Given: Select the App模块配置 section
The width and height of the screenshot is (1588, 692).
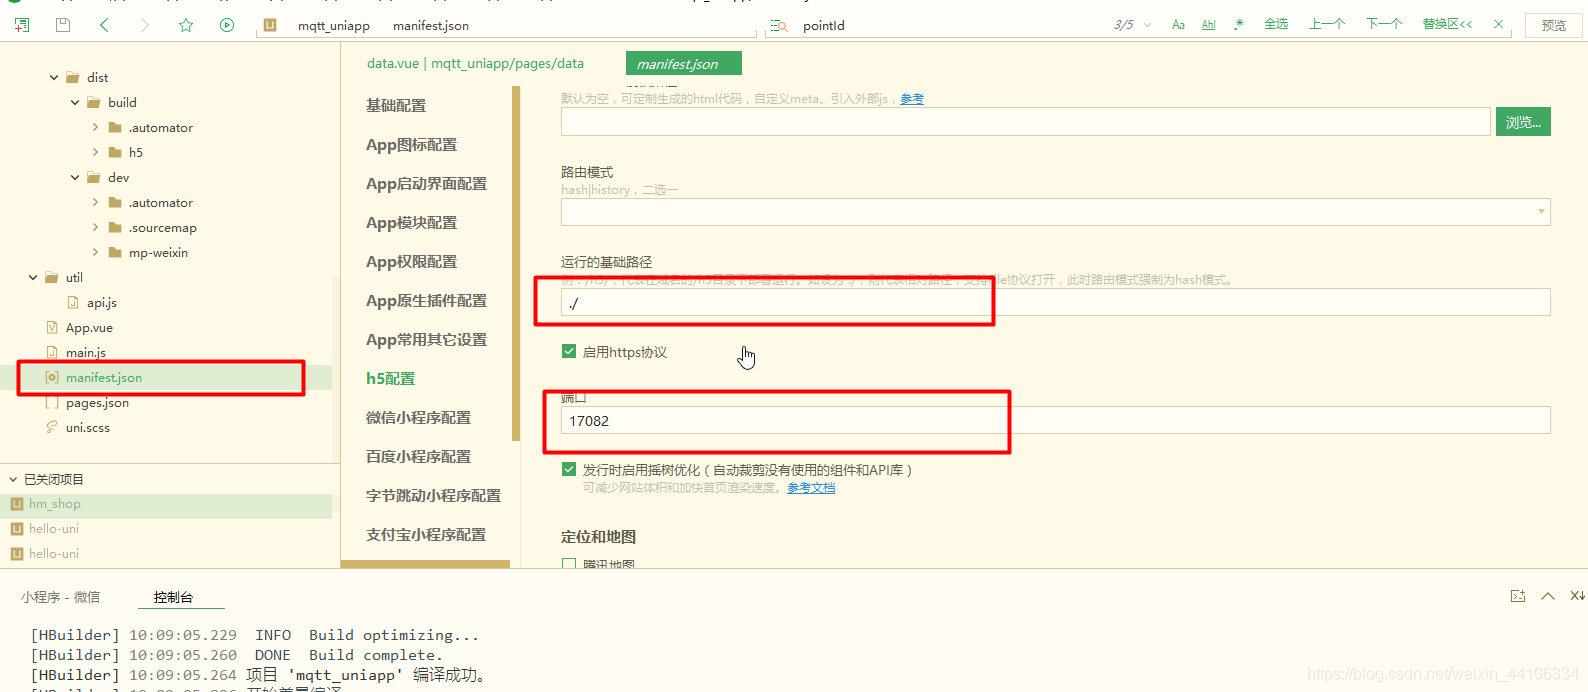Looking at the screenshot, I should click(411, 222).
